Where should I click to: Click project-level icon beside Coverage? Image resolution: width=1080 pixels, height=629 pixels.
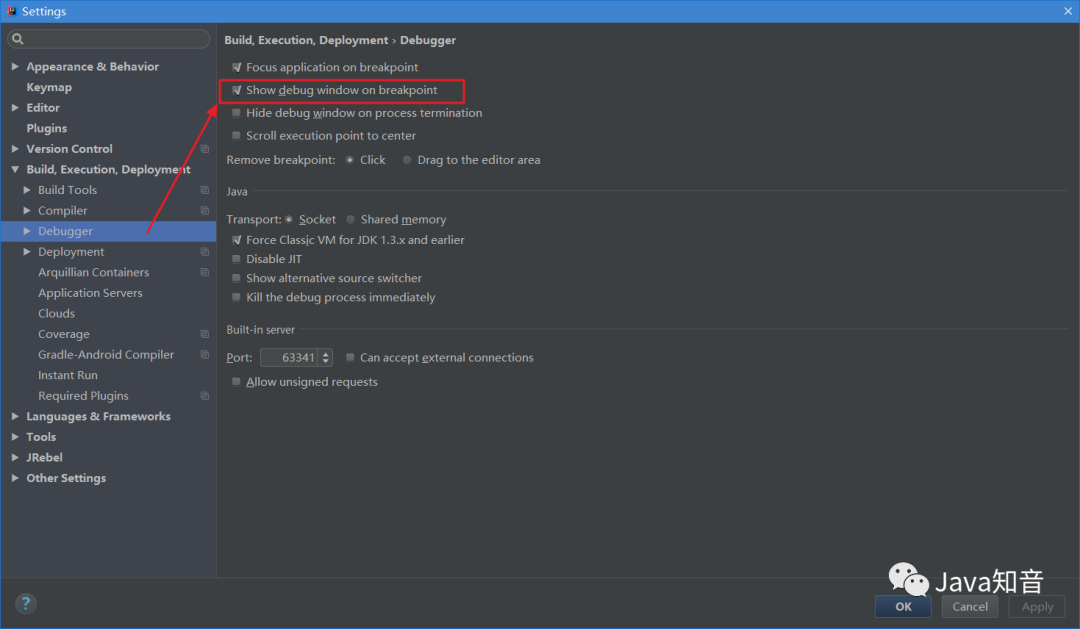tap(205, 334)
